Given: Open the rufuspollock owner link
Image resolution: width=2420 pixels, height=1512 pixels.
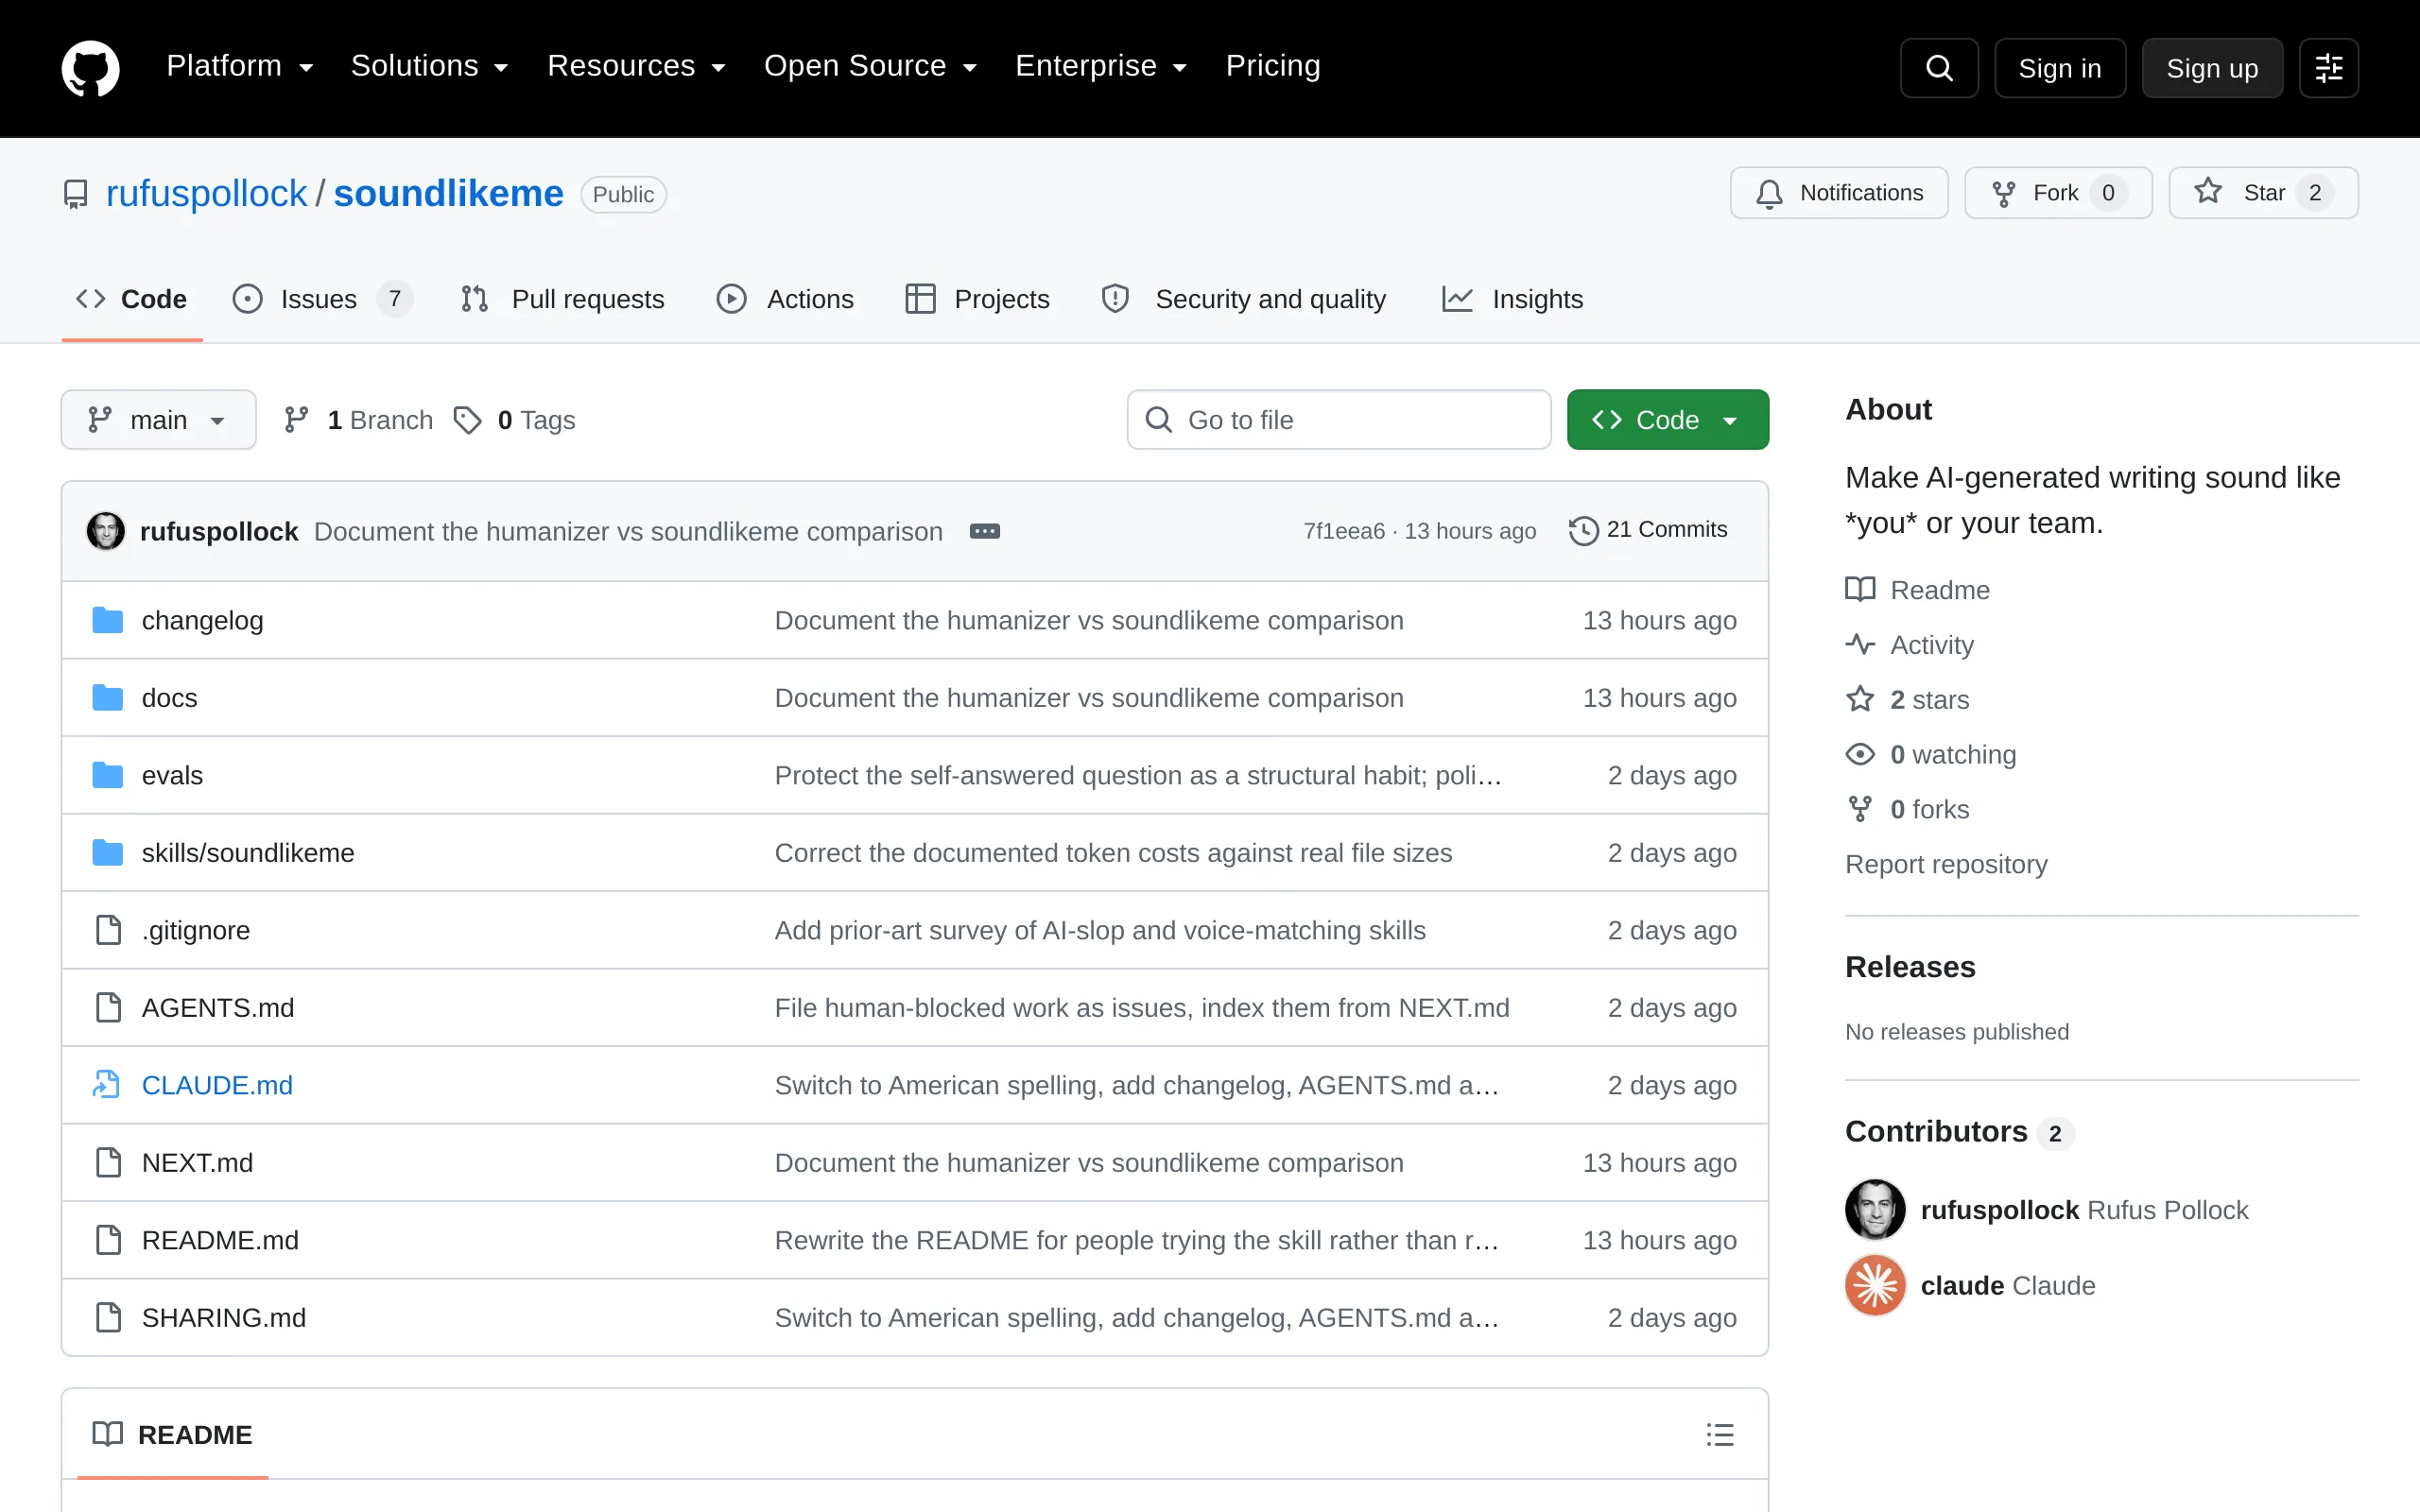Looking at the screenshot, I should (206, 193).
